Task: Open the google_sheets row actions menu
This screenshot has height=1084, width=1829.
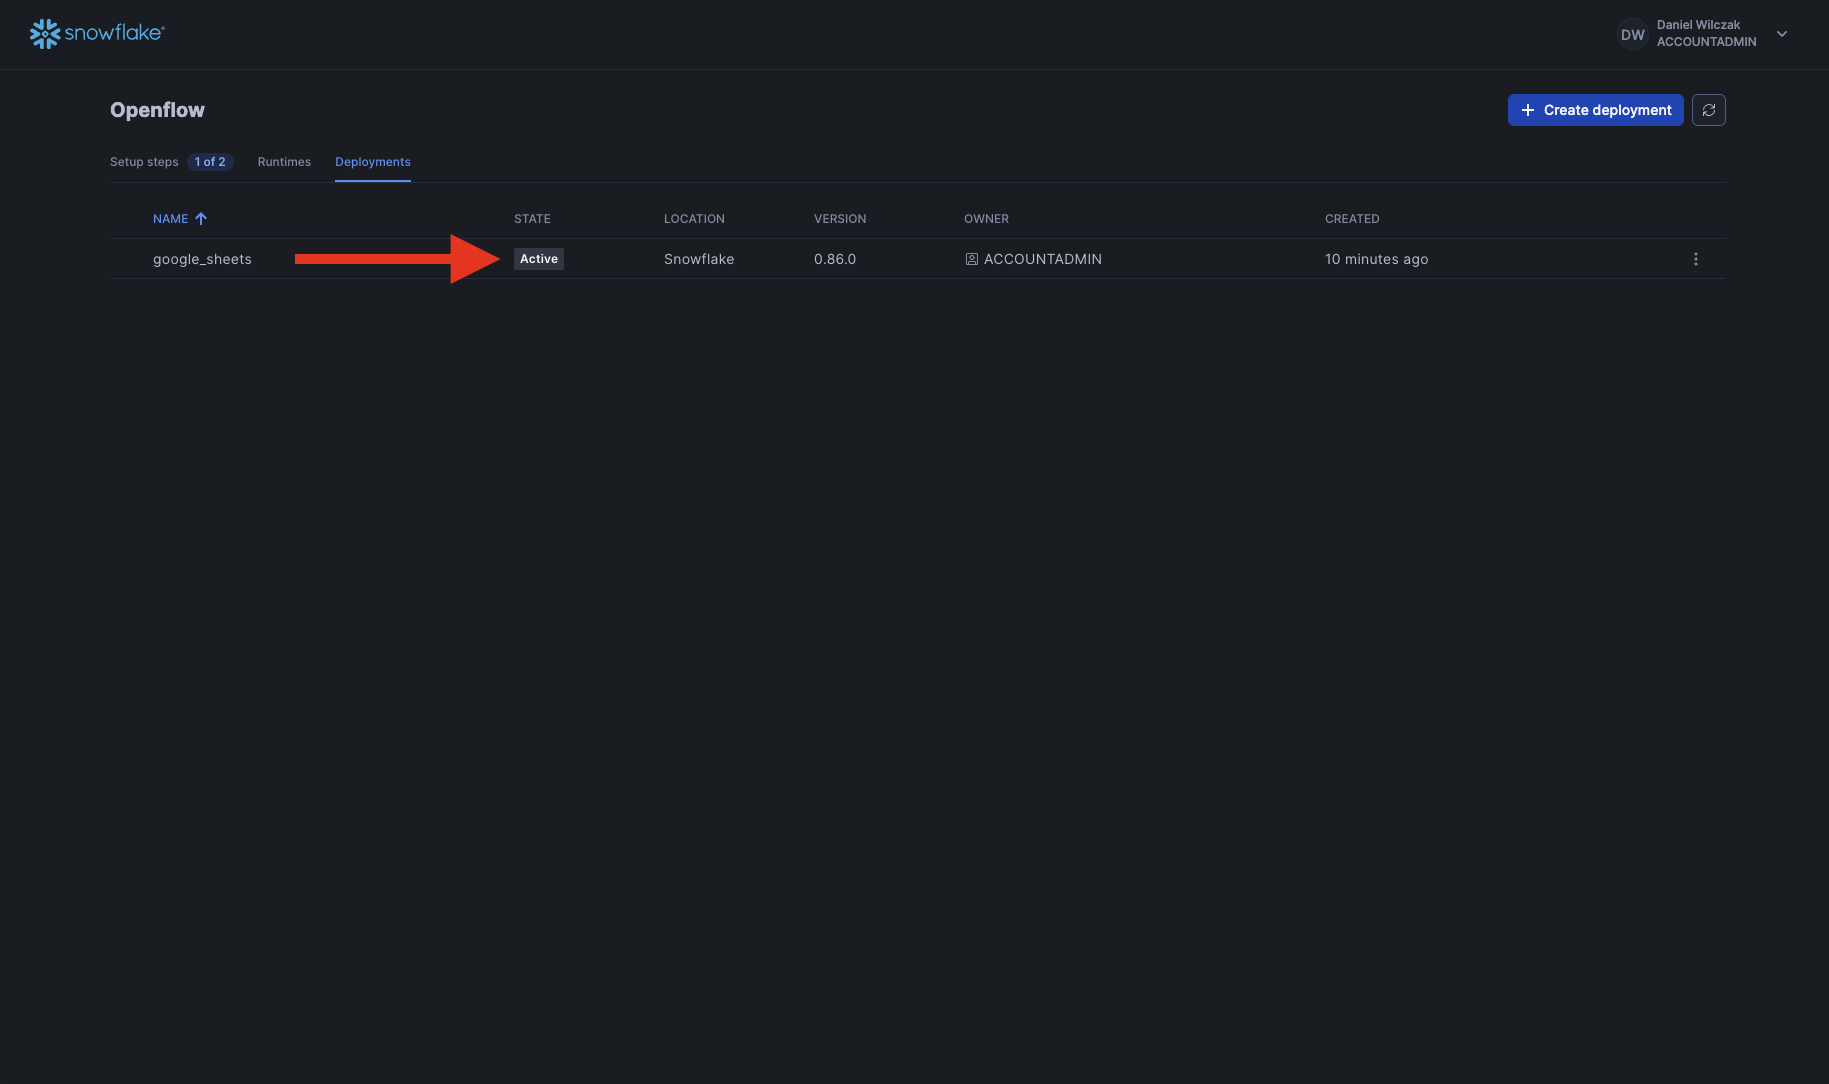Action: coord(1695,259)
